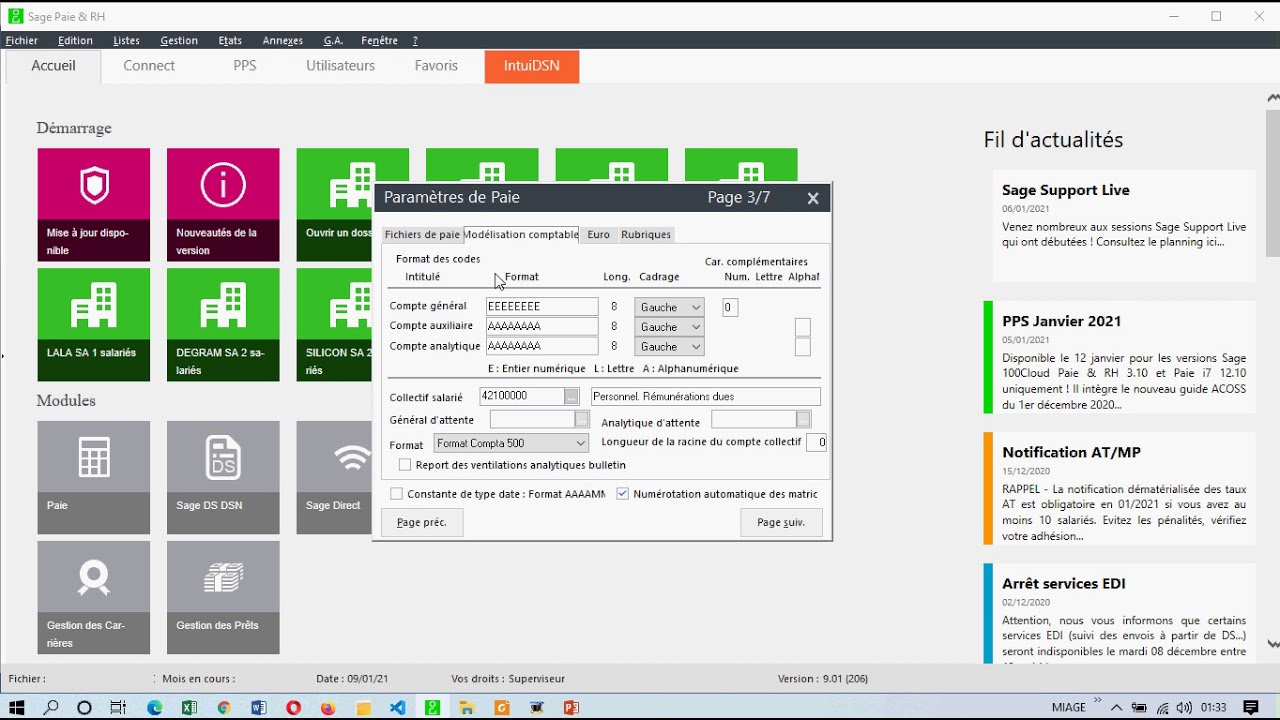The image size is (1280, 720).
Task: Click the Num. field for Compte général
Action: [730, 308]
